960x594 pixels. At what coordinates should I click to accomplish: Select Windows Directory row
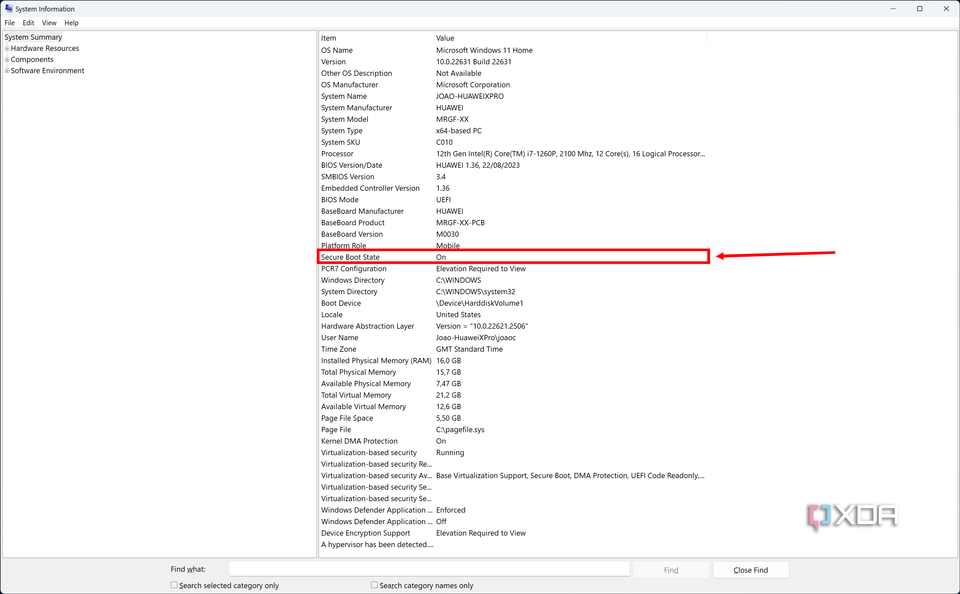[513, 280]
